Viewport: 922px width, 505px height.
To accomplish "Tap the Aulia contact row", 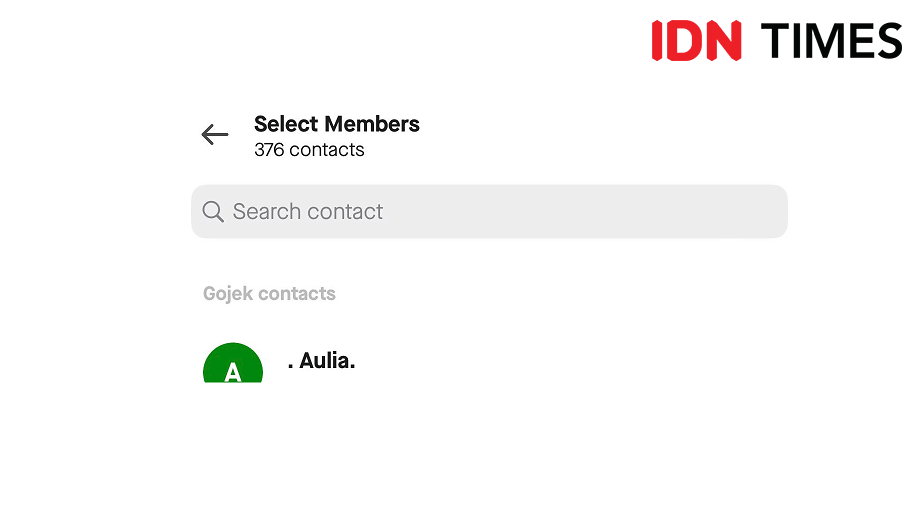I will click(x=480, y=362).
